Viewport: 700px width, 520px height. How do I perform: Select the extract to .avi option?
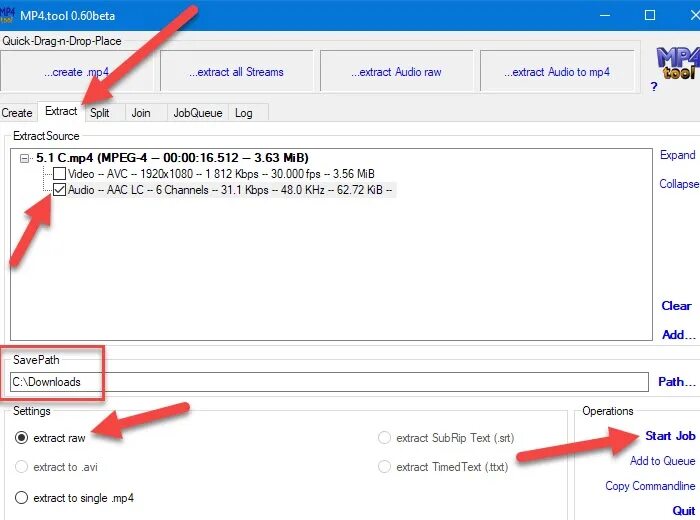21,467
